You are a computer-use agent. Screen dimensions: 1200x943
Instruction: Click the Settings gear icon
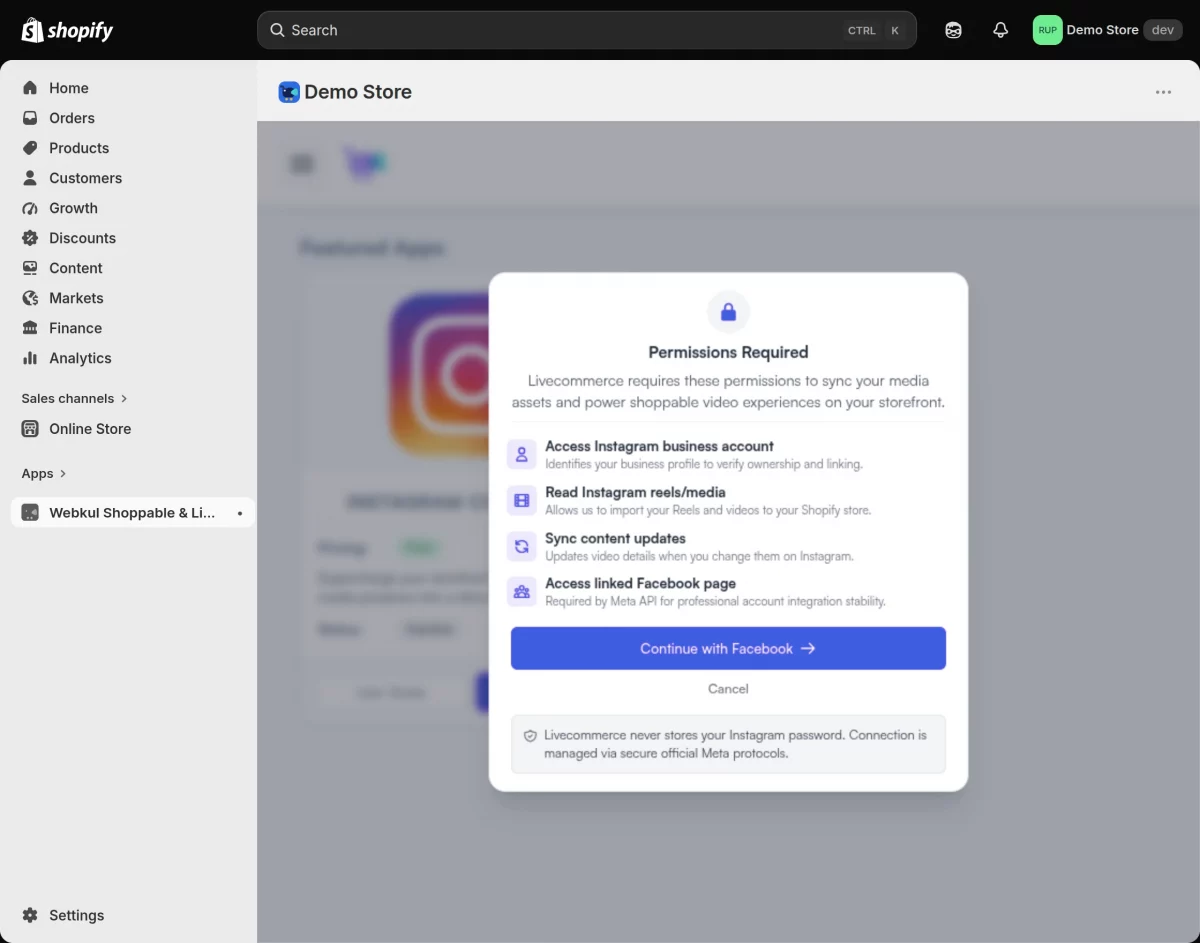click(x=30, y=915)
